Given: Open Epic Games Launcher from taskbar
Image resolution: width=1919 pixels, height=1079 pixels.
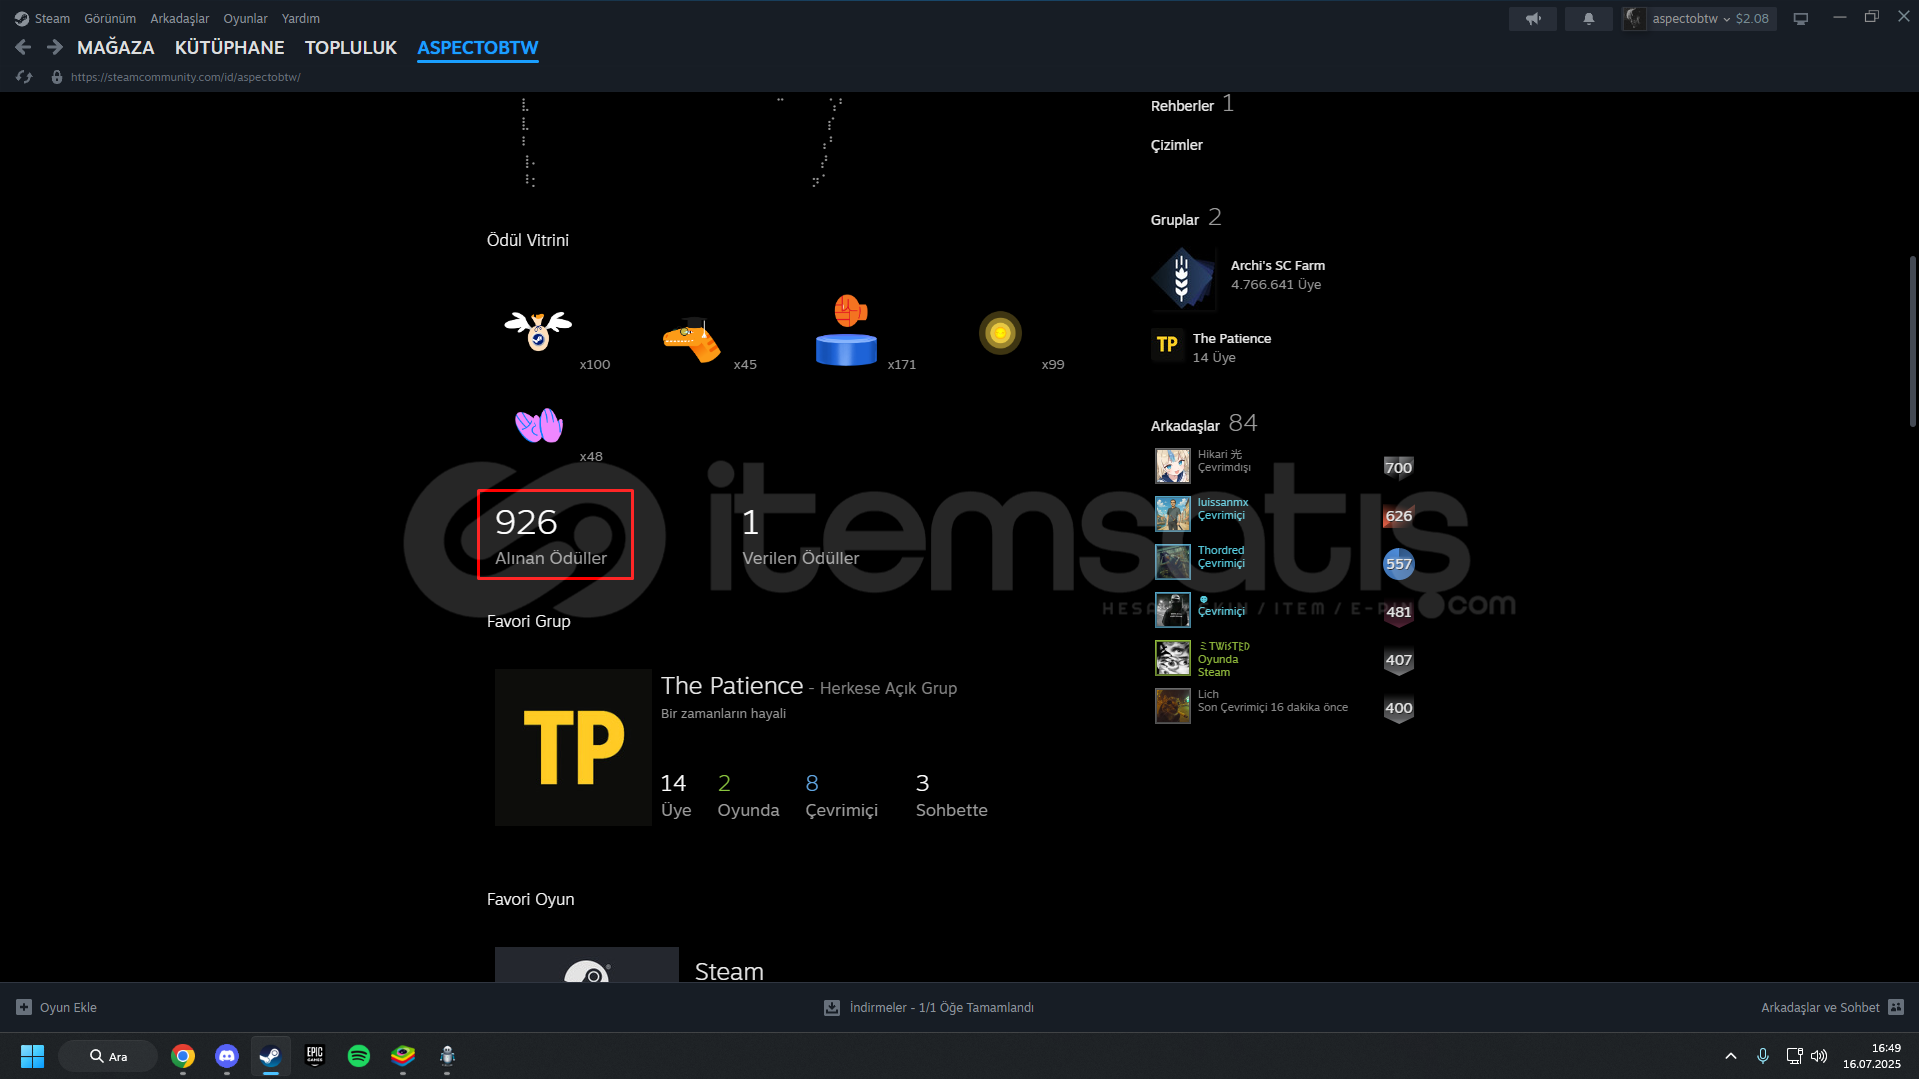Looking at the screenshot, I should tap(315, 1056).
